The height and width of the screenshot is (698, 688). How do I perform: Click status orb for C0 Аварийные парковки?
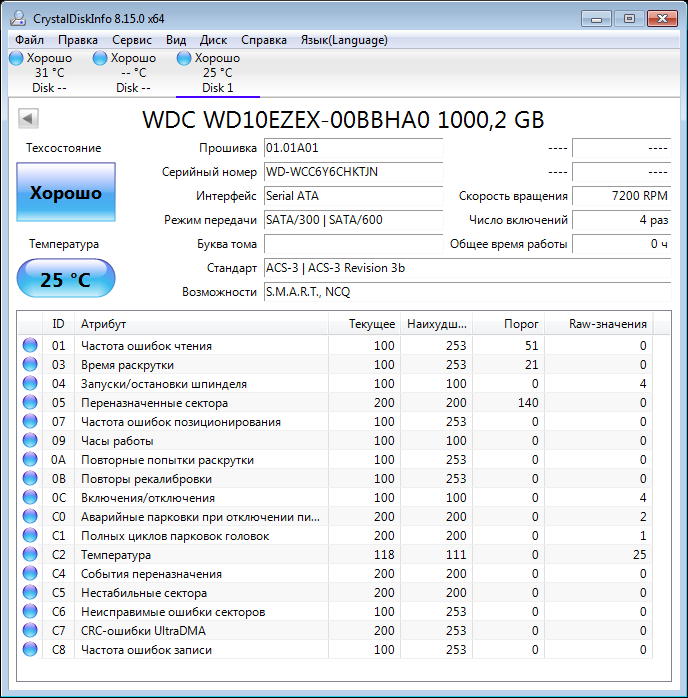(x=30, y=516)
